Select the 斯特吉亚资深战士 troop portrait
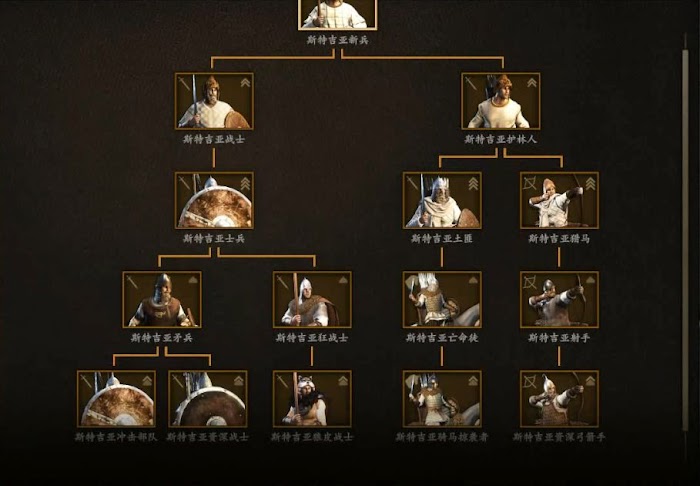The image size is (700, 486). tap(208, 399)
